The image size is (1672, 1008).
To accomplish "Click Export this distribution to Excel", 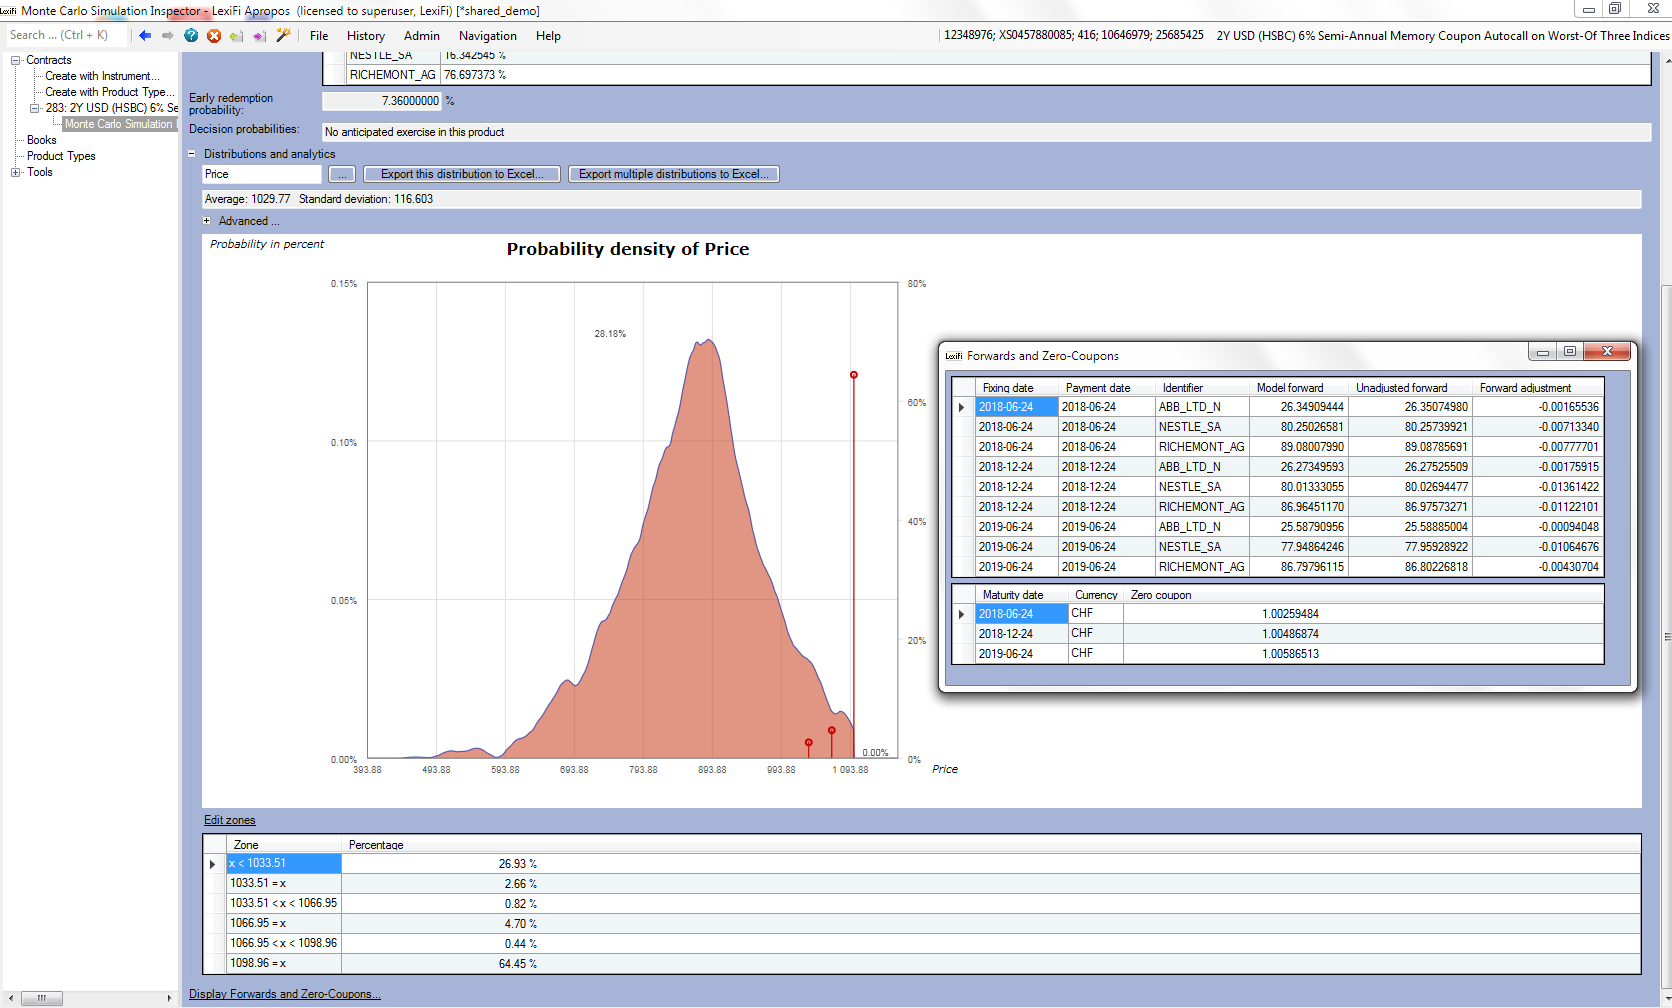I will [462, 174].
